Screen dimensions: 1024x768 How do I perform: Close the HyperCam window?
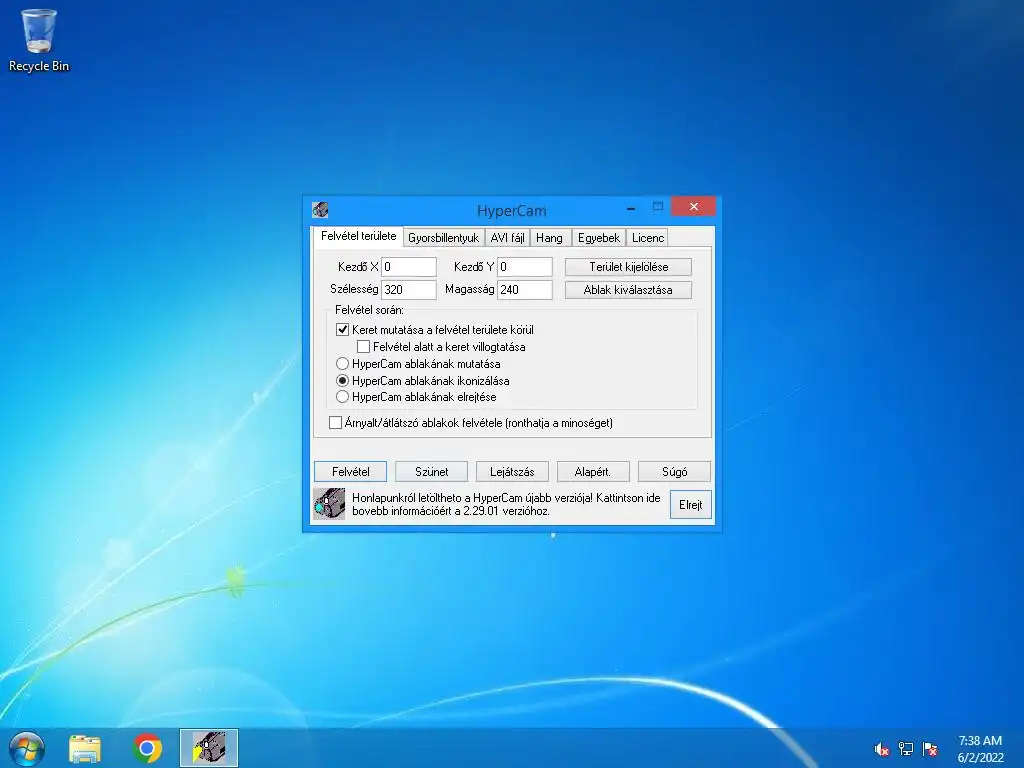pyautogui.click(x=694, y=206)
